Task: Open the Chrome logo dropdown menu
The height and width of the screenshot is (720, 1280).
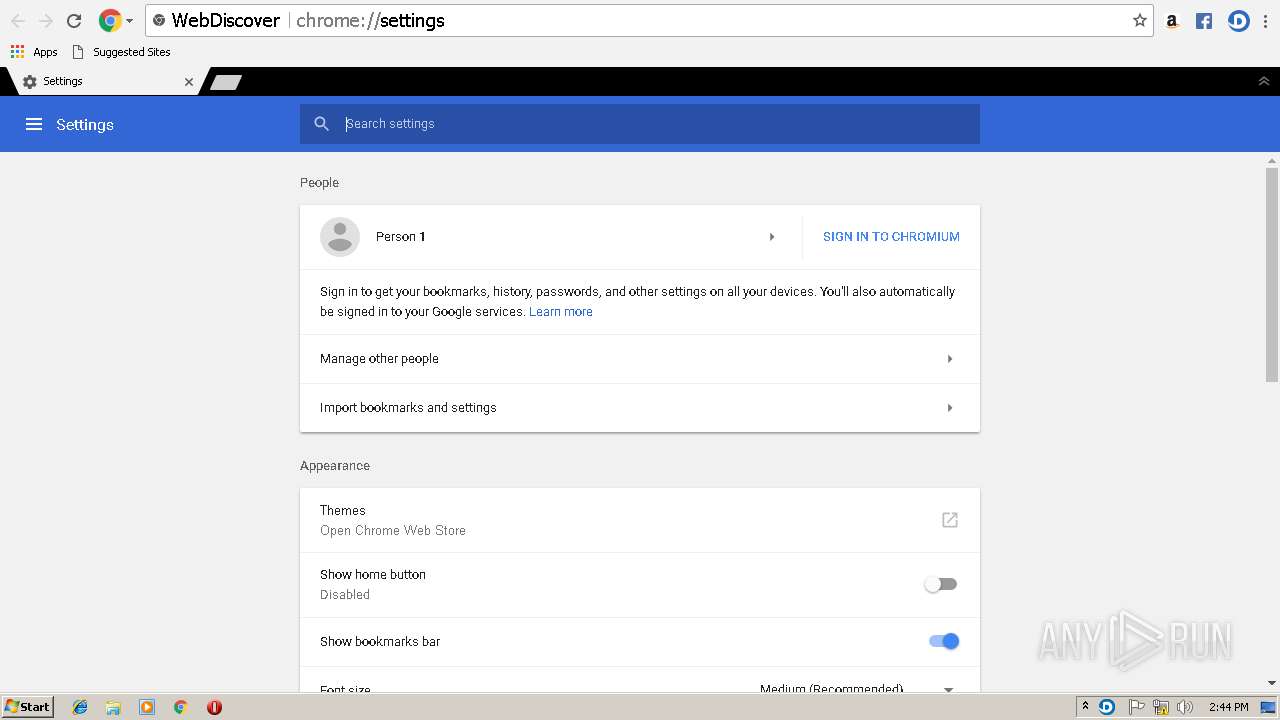Action: coord(116,20)
